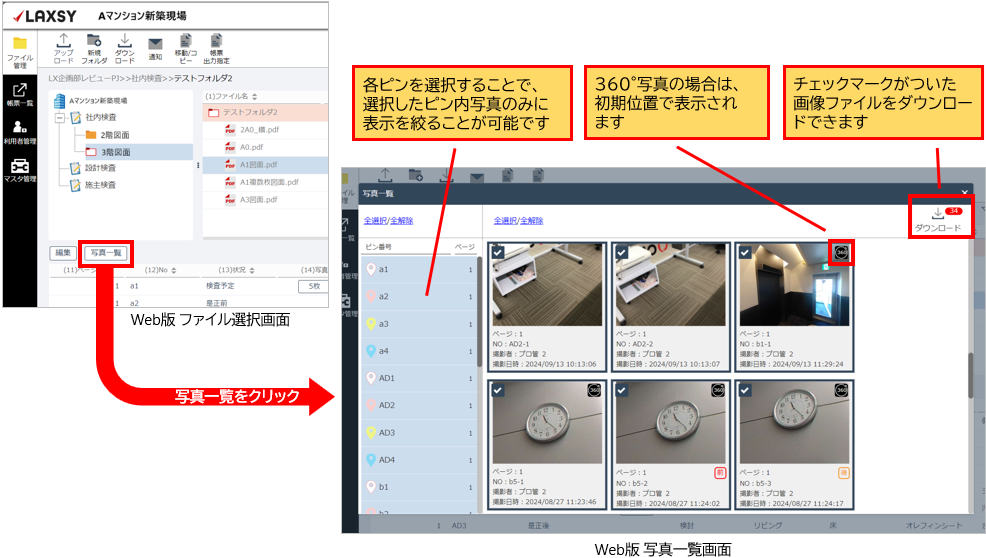986x558 pixels.
Task: Download checked photos with ダウンロード button
Action: point(937,219)
